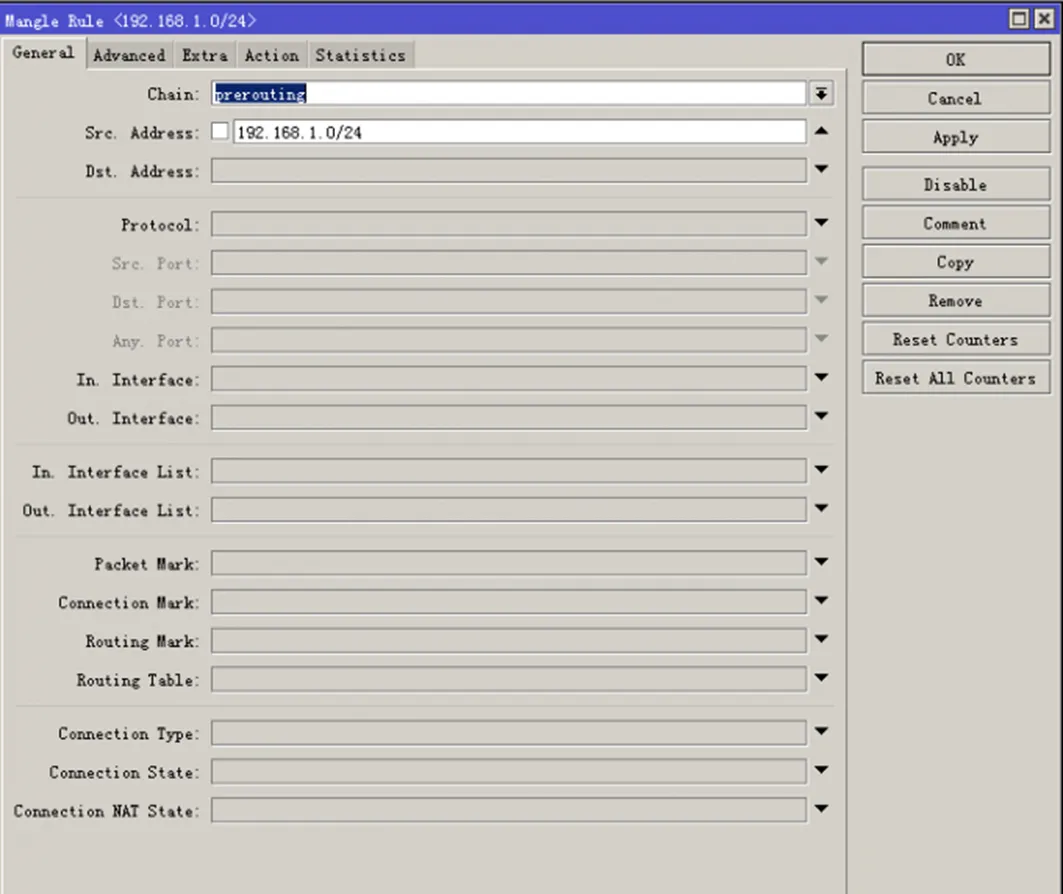The width and height of the screenshot is (1063, 894).
Task: Close the Mangle Rule window
Action: 1044,19
